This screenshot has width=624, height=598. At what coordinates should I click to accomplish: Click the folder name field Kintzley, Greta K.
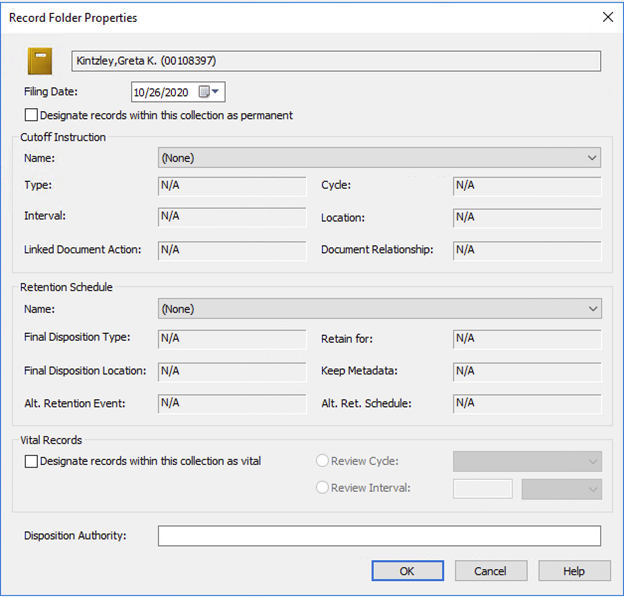[x=336, y=61]
